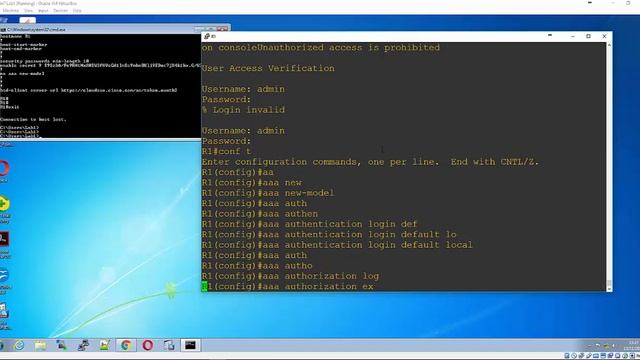Viewport: 640px width, 360px height.
Task: Open the VirtualBox Help menu
Action: click(77, 10)
